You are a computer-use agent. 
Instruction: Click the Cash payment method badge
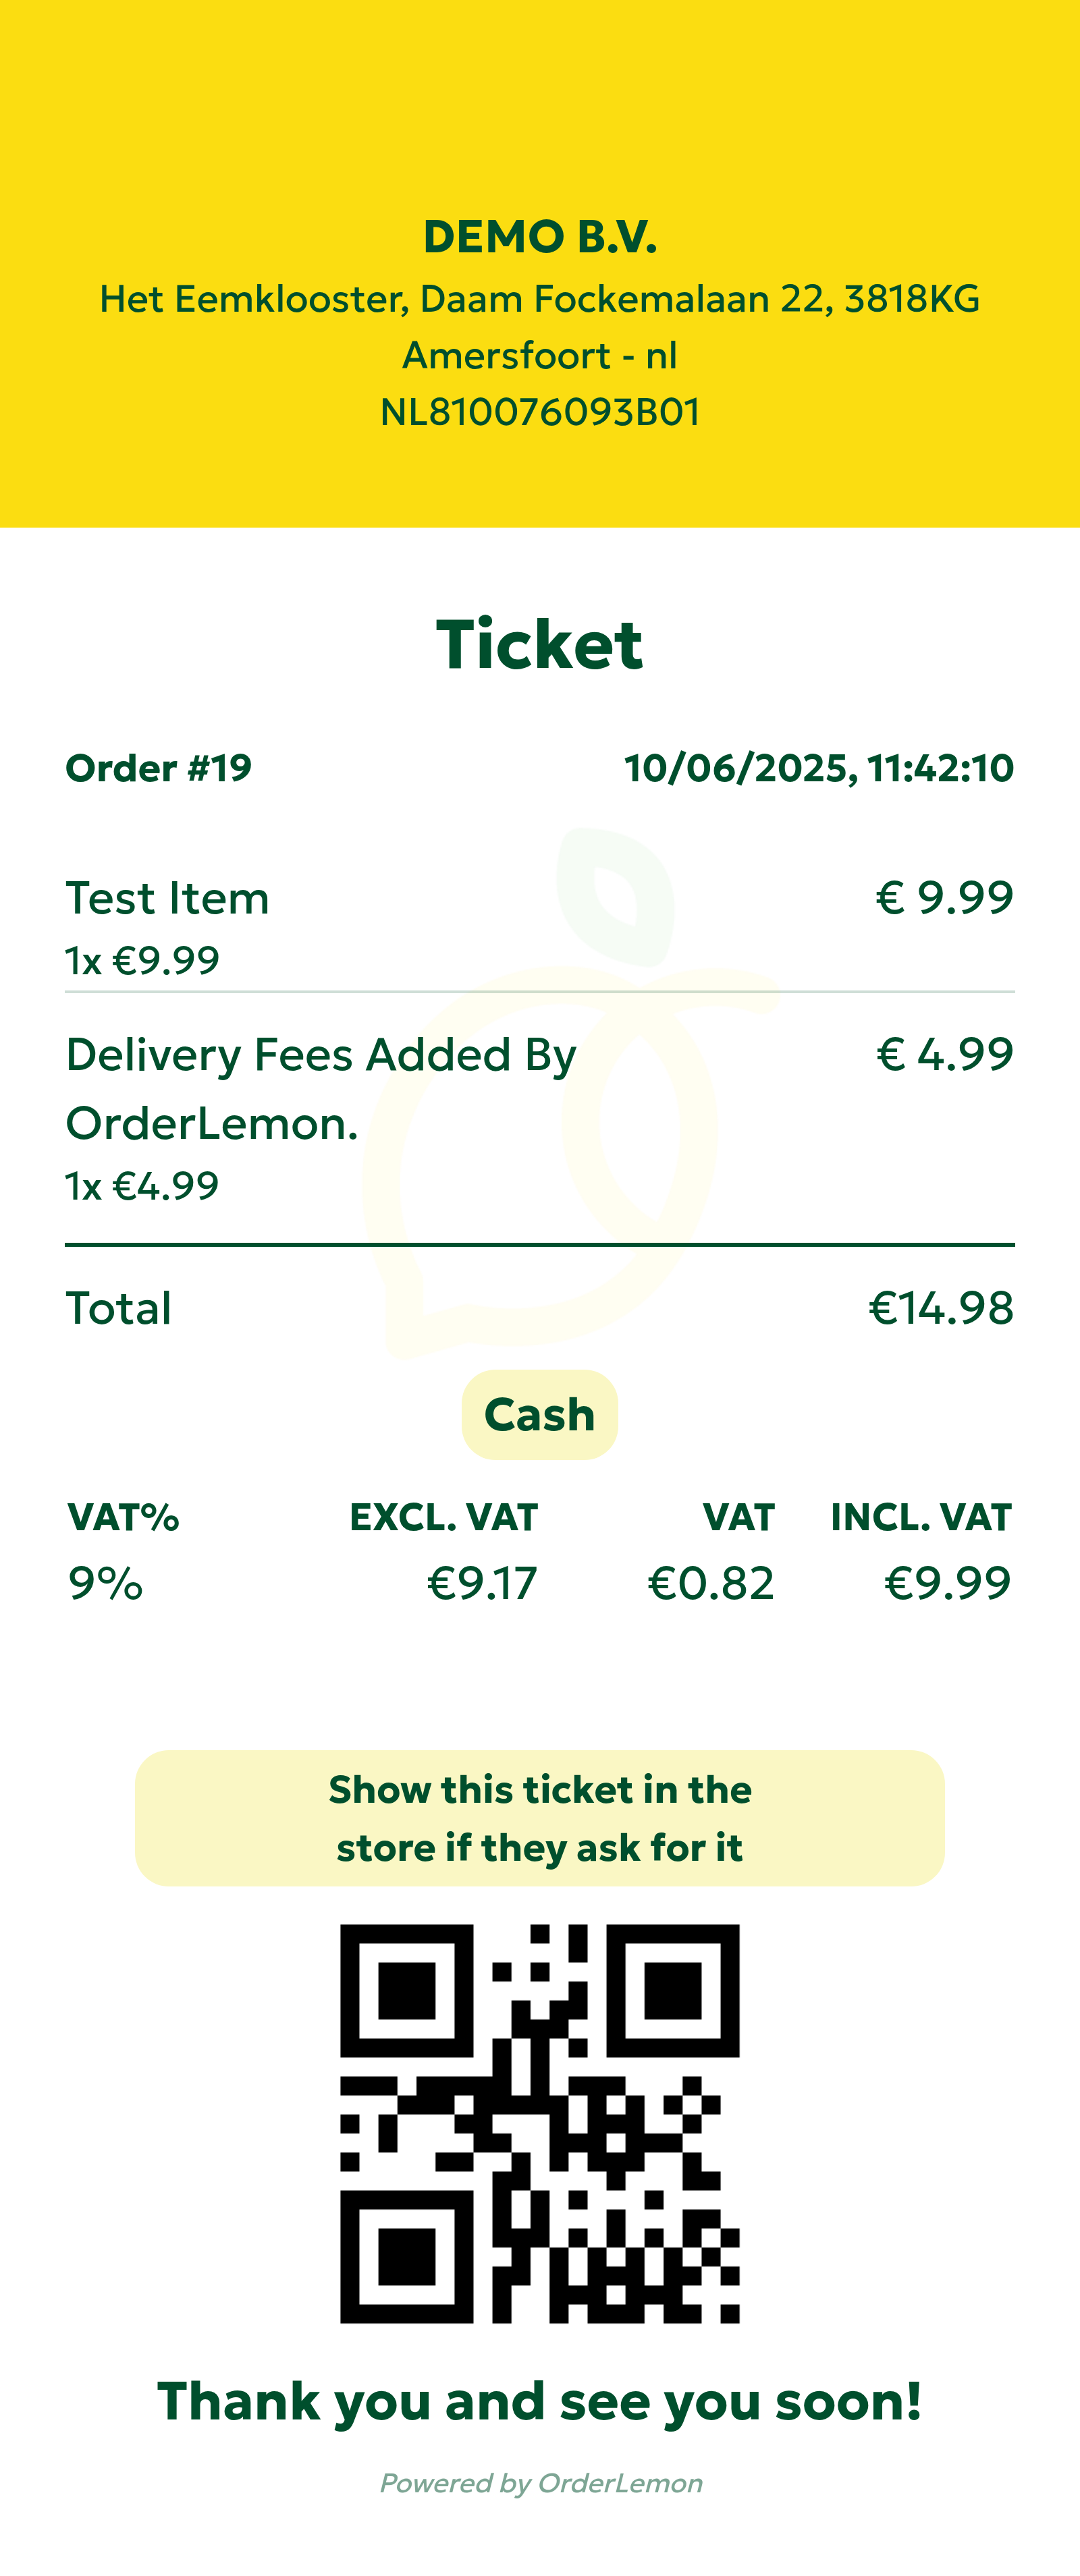(540, 1415)
